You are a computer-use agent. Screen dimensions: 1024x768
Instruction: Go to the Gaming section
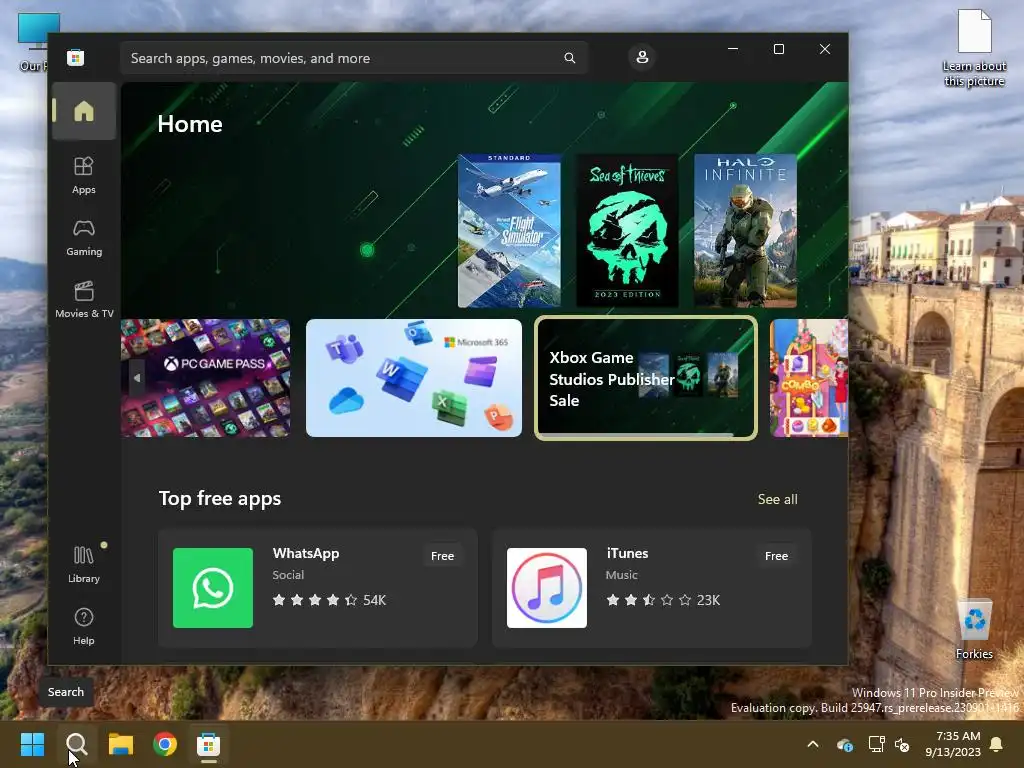[84, 238]
